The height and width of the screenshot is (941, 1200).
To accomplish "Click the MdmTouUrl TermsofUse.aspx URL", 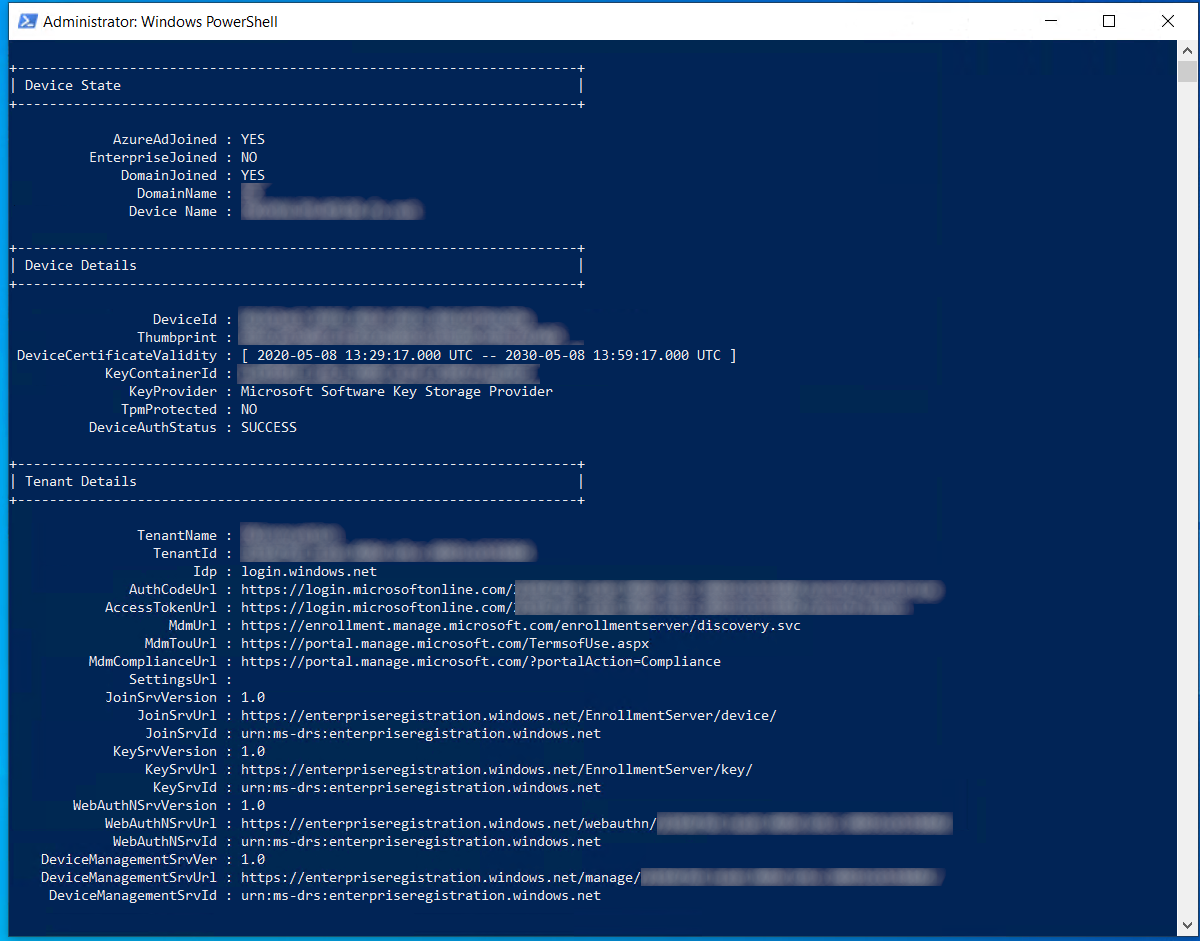I will point(444,644).
